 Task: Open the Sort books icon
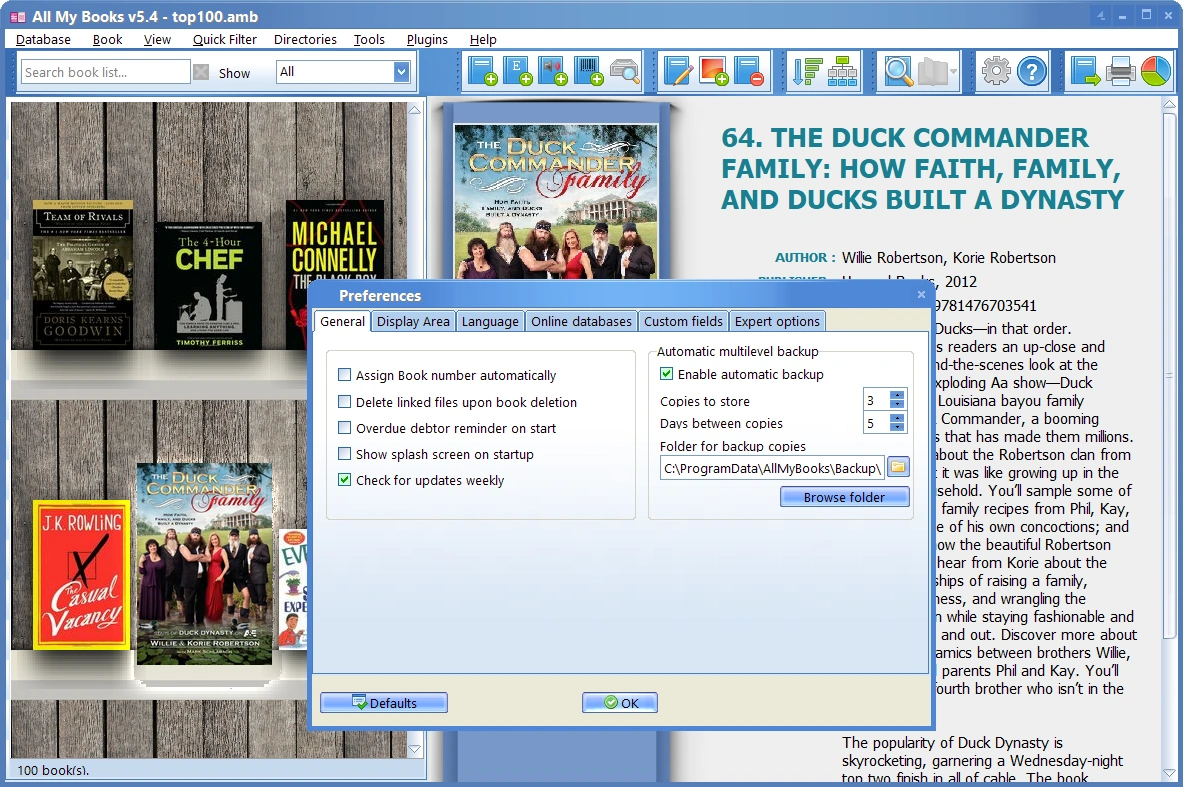(806, 71)
